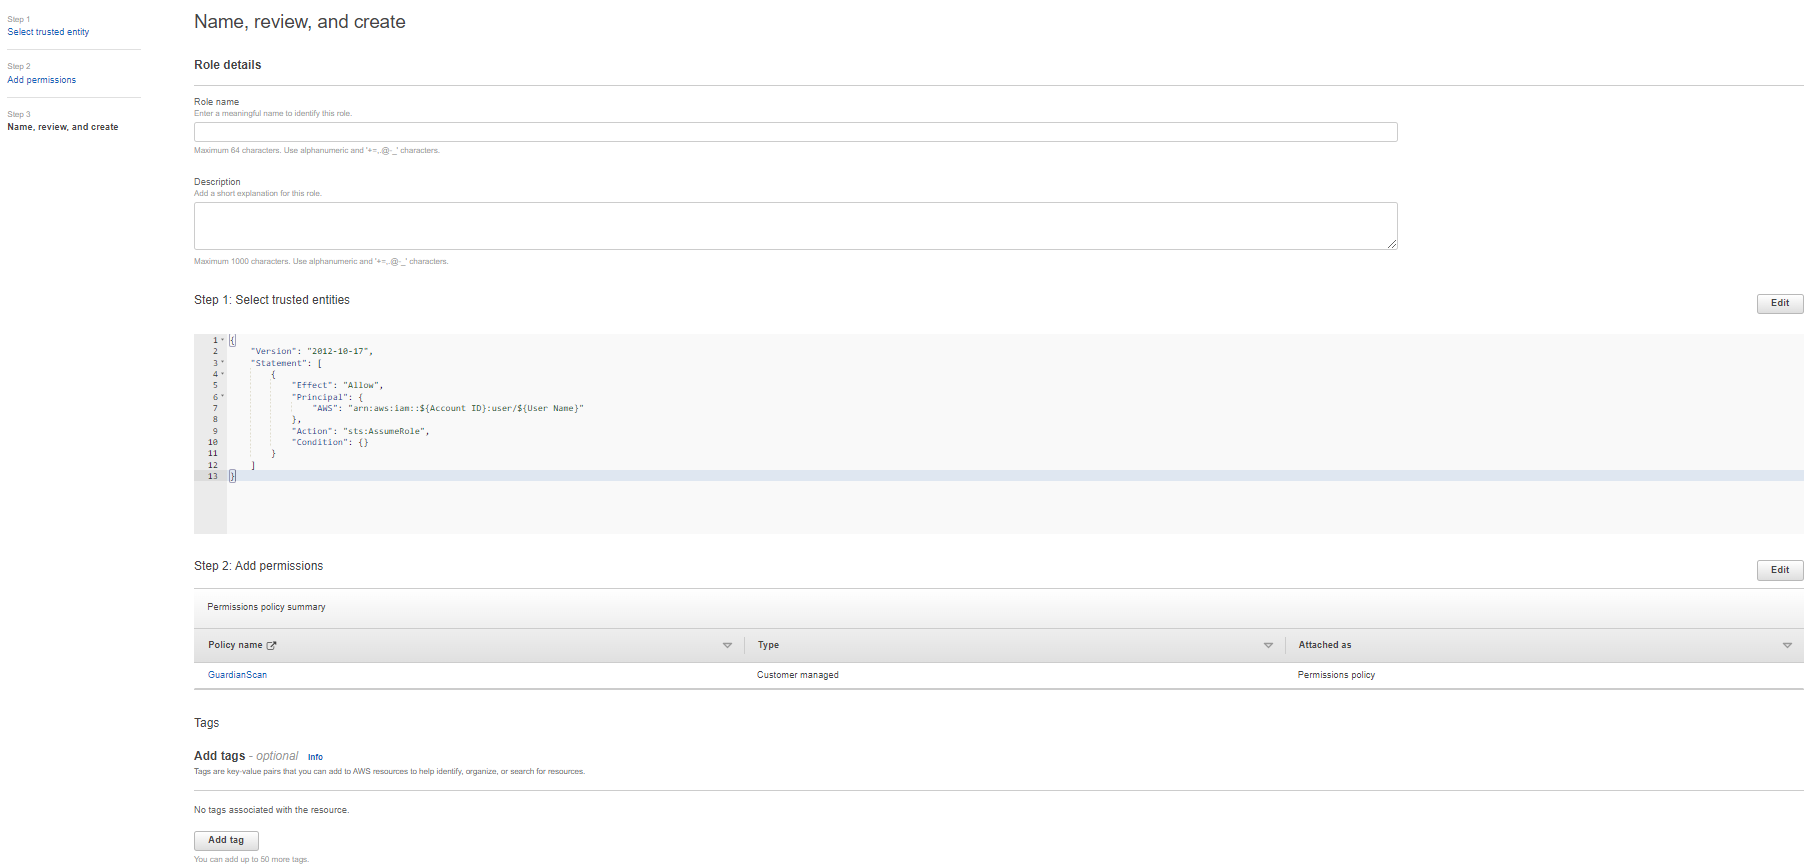Collapse the Principal object at line 6
Image resolution: width=1811 pixels, height=865 pixels.
click(x=223, y=397)
